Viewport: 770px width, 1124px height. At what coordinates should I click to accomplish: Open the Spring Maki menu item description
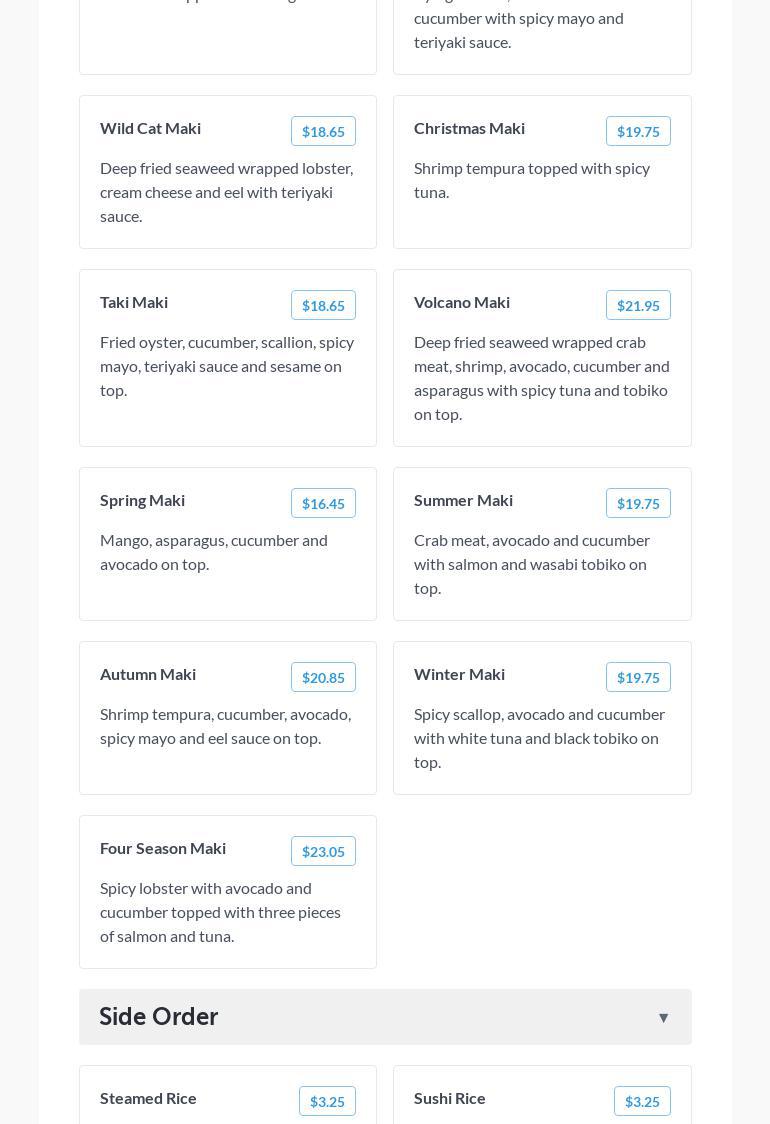pos(214,552)
